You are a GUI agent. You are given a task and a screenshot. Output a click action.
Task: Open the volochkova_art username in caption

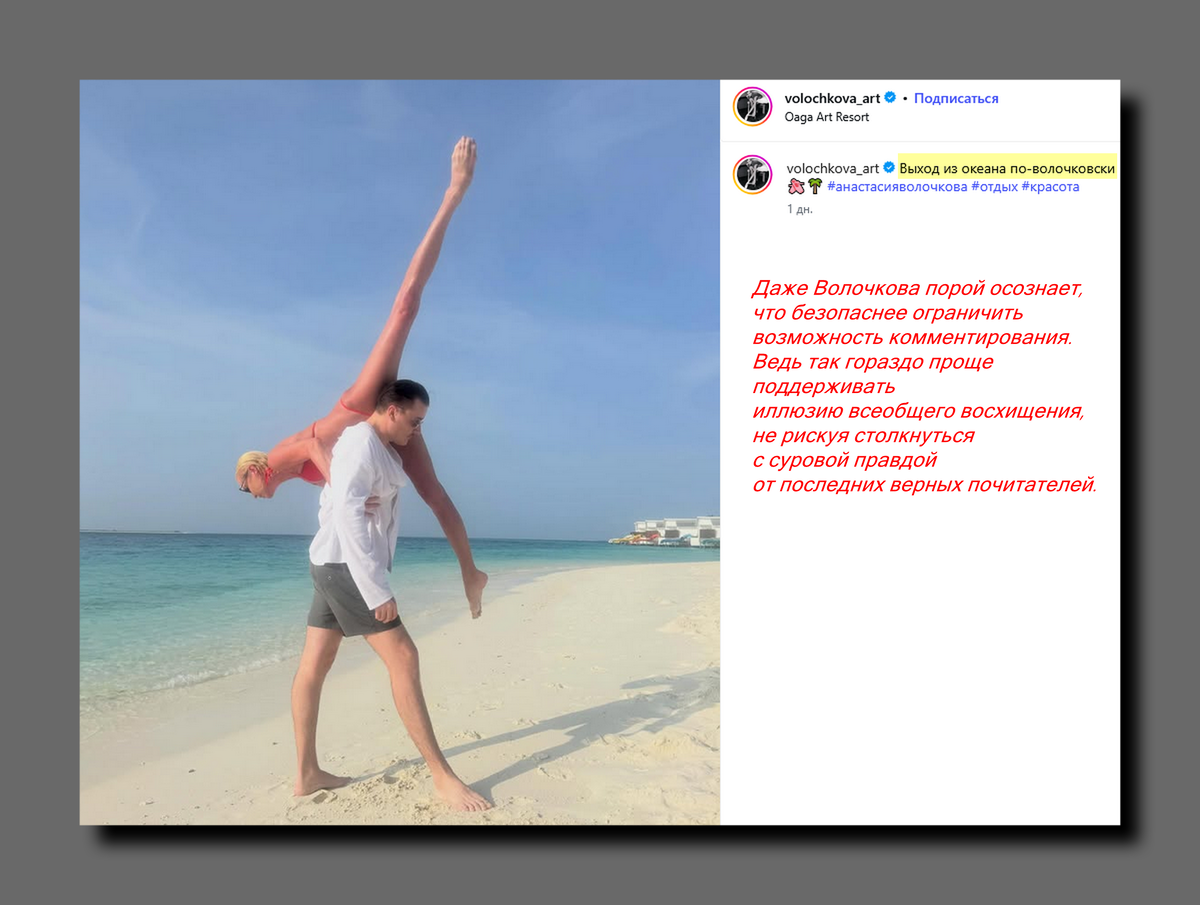(x=833, y=168)
